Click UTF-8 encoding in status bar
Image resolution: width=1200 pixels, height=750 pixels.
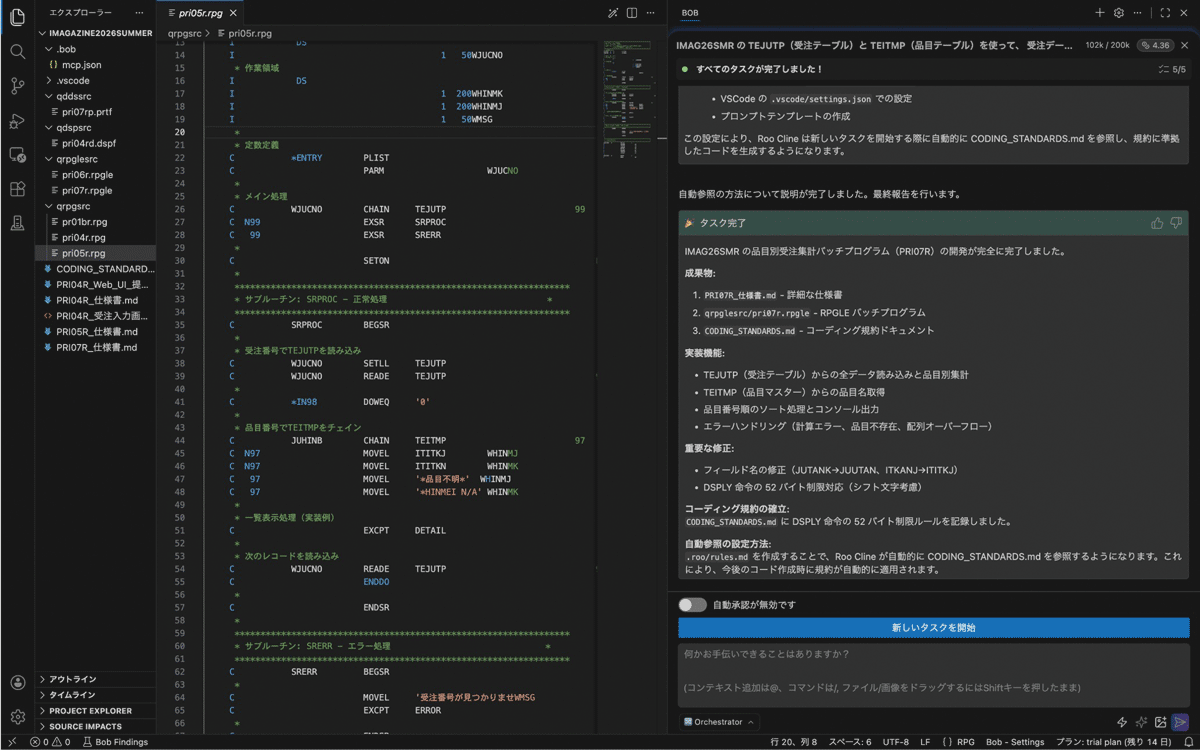(x=894, y=742)
